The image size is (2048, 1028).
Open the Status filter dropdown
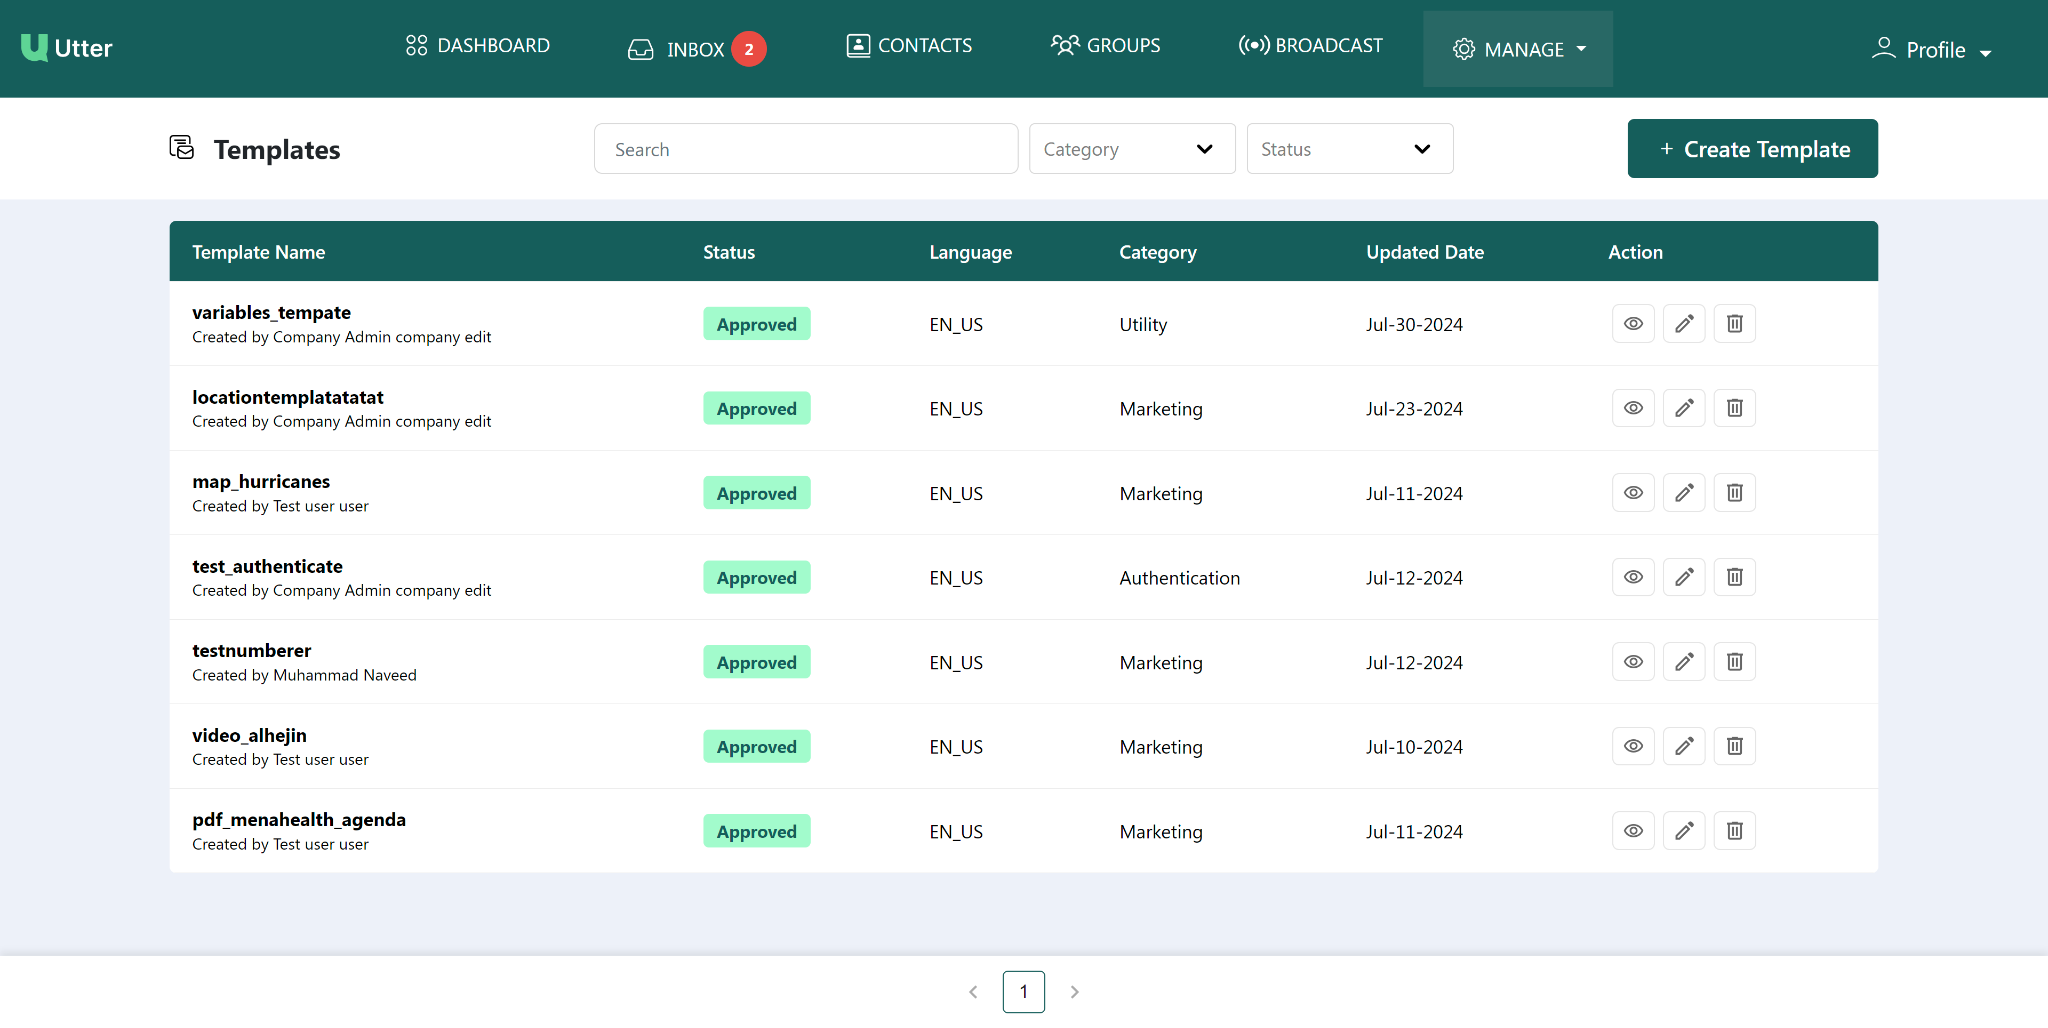[x=1350, y=149]
